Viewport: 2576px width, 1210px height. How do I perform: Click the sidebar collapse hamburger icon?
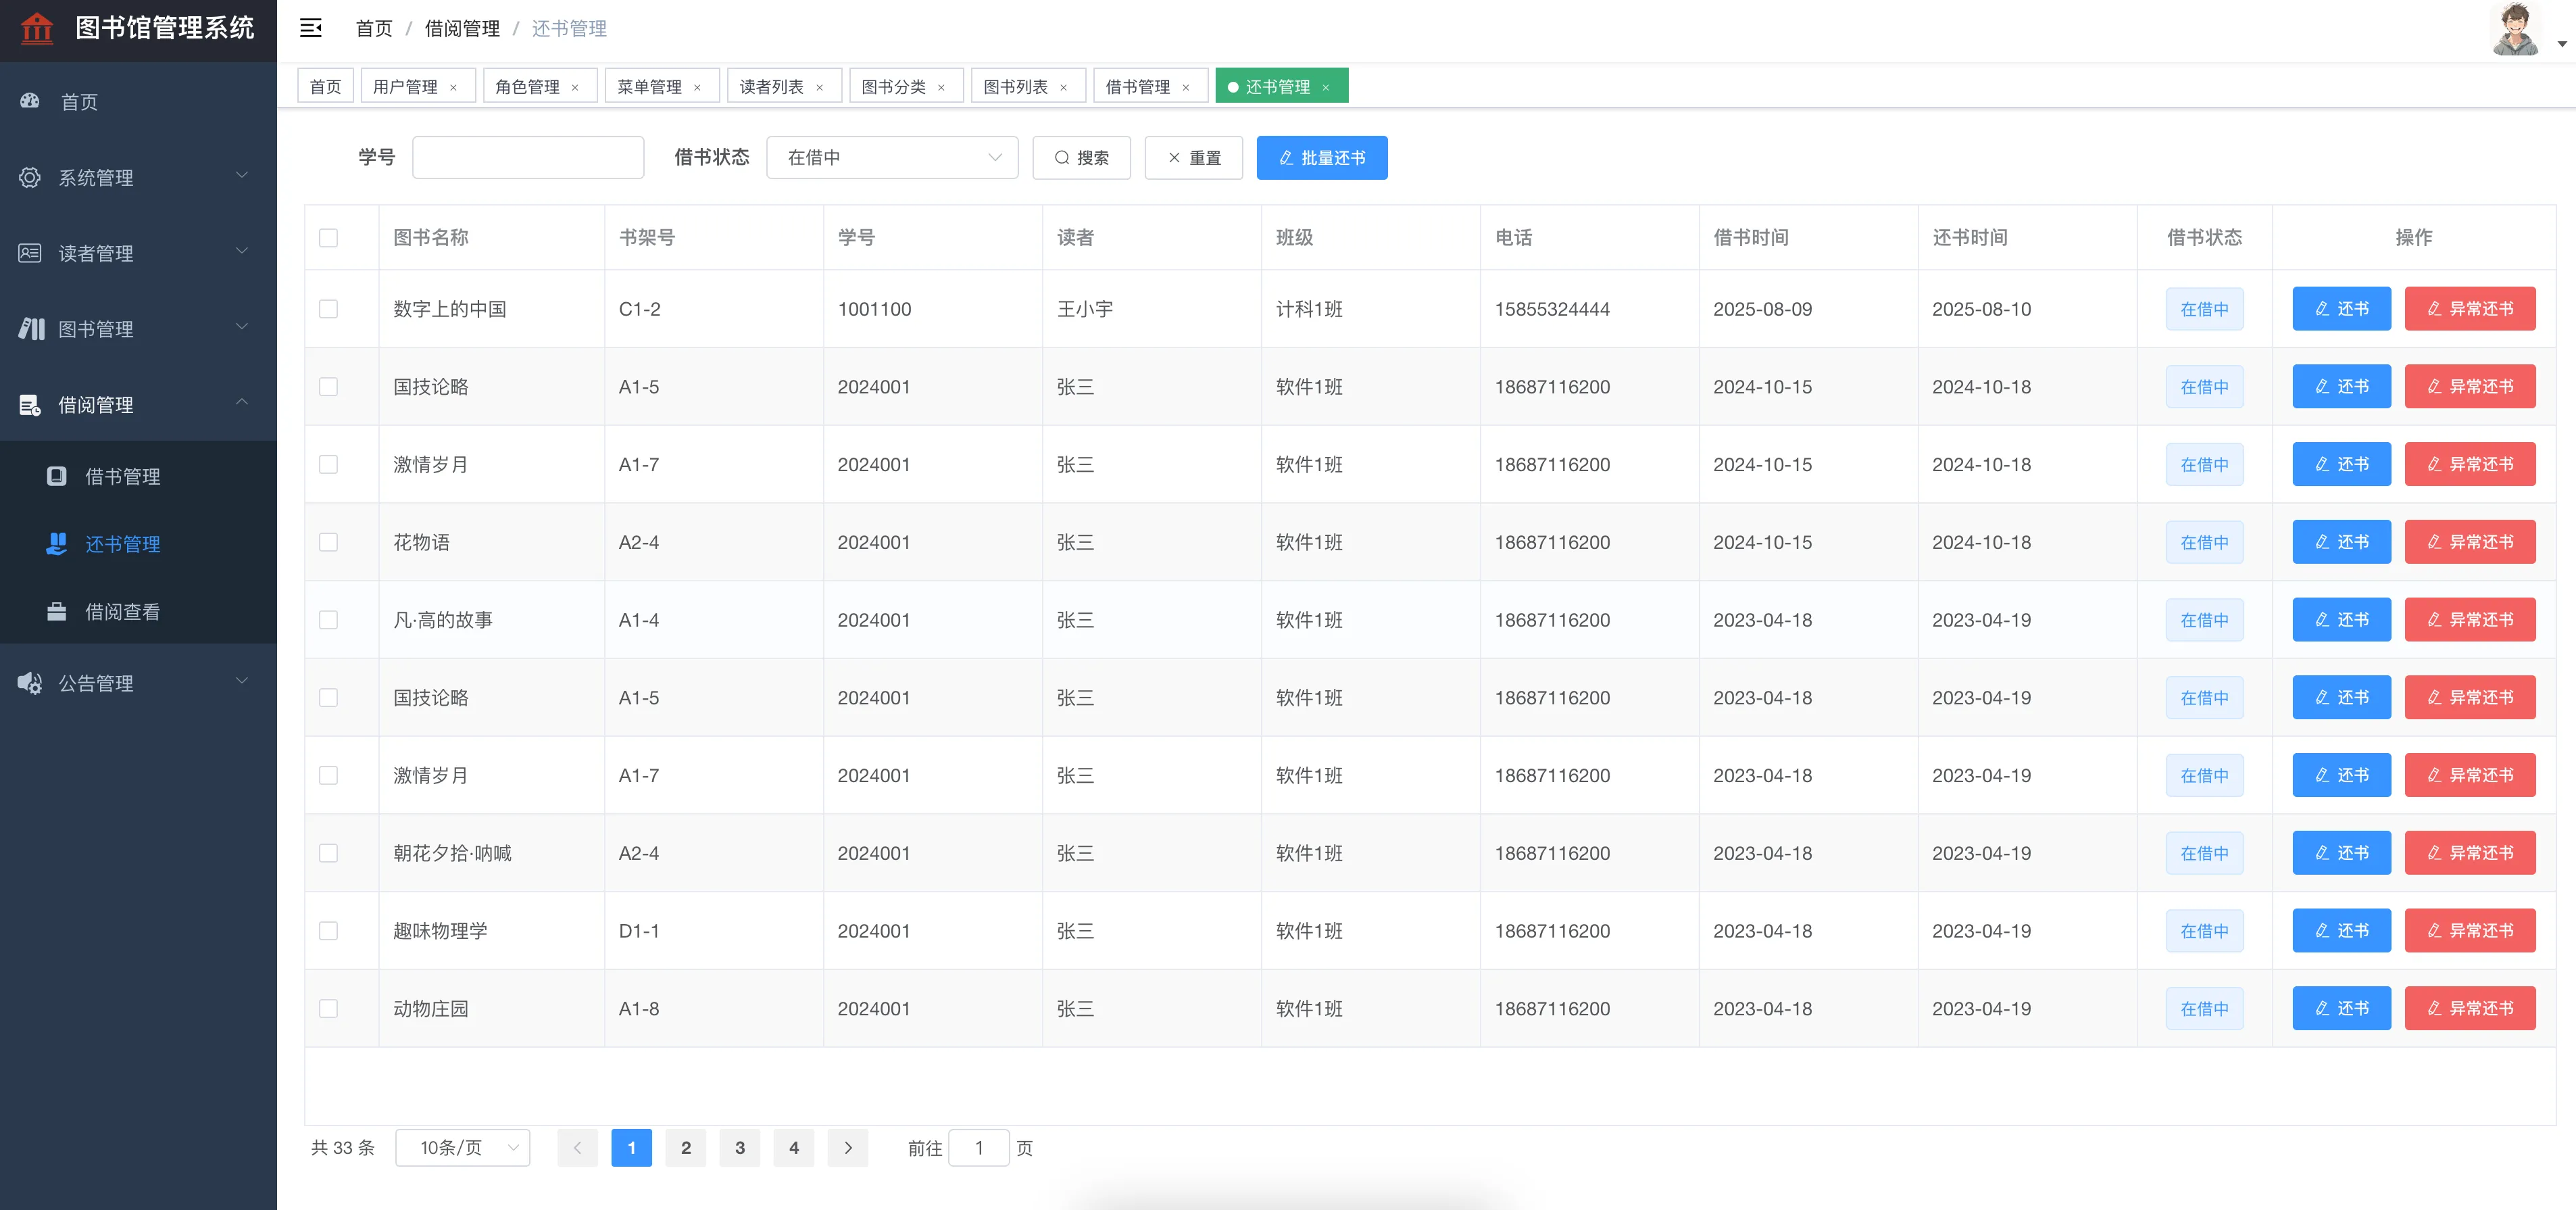[x=311, y=28]
